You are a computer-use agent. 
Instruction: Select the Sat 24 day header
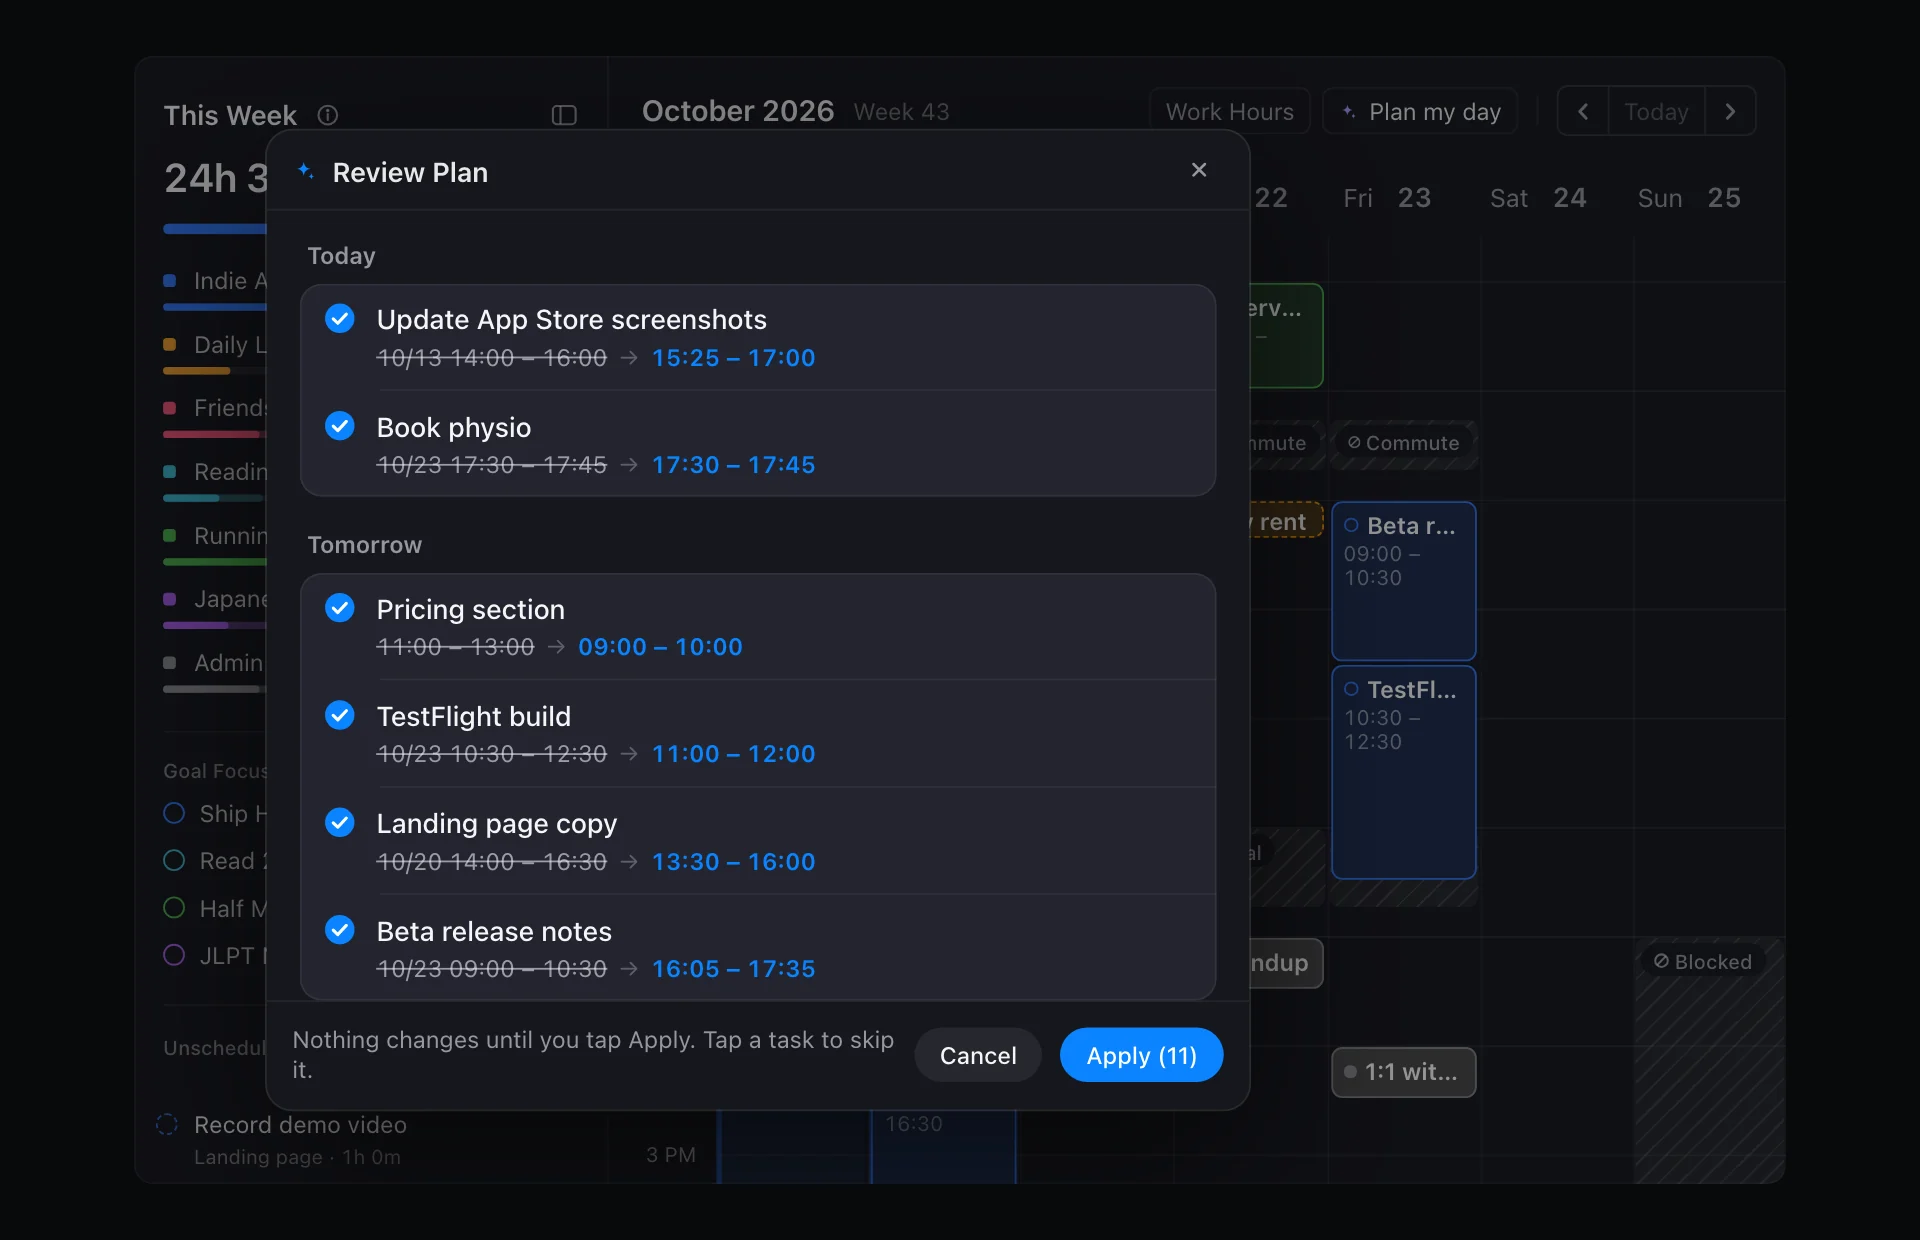pyautogui.click(x=1538, y=198)
